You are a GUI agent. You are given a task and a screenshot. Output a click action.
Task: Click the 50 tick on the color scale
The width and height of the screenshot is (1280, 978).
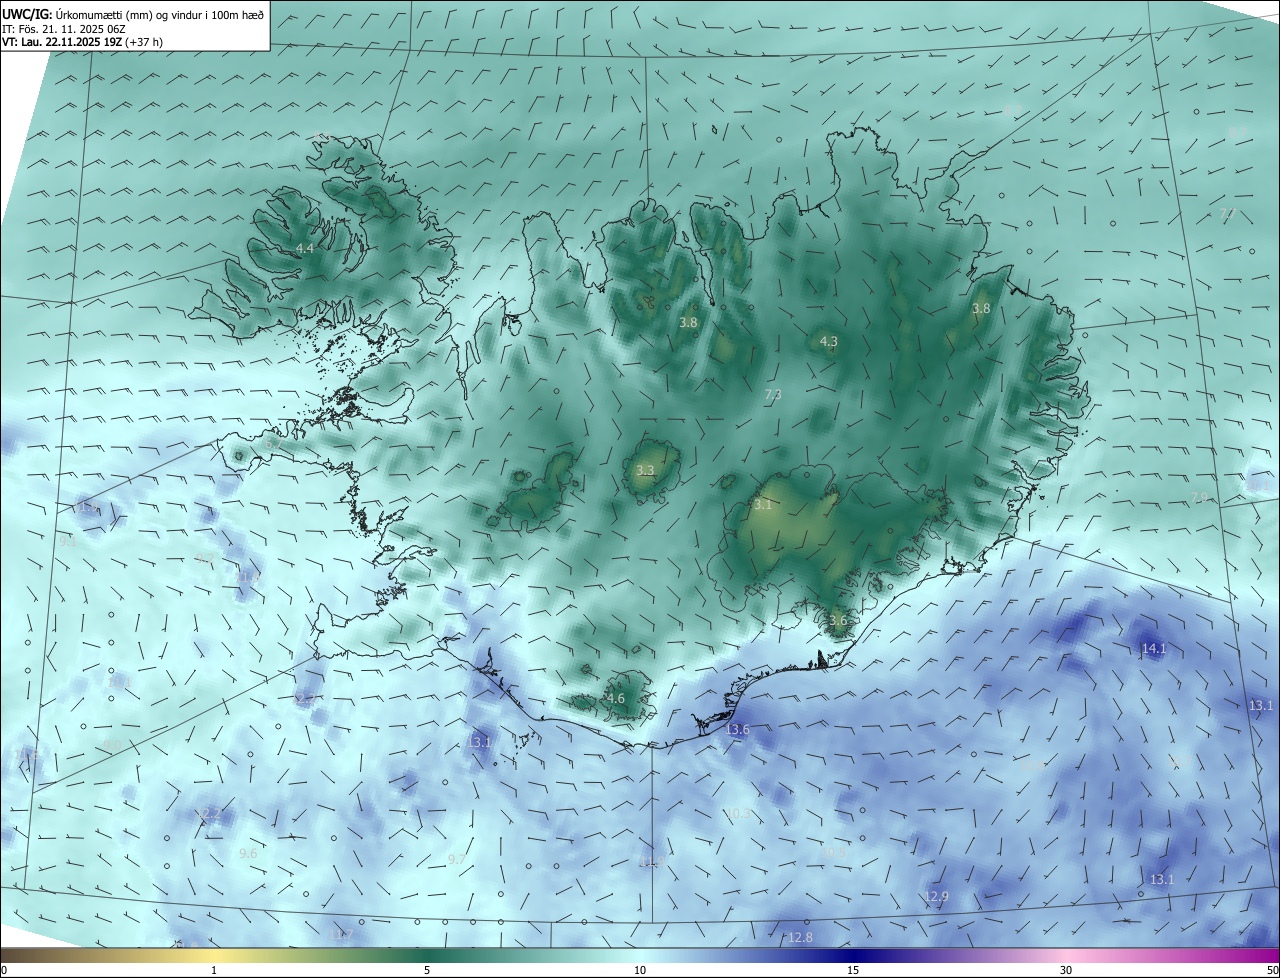click(x=1272, y=971)
